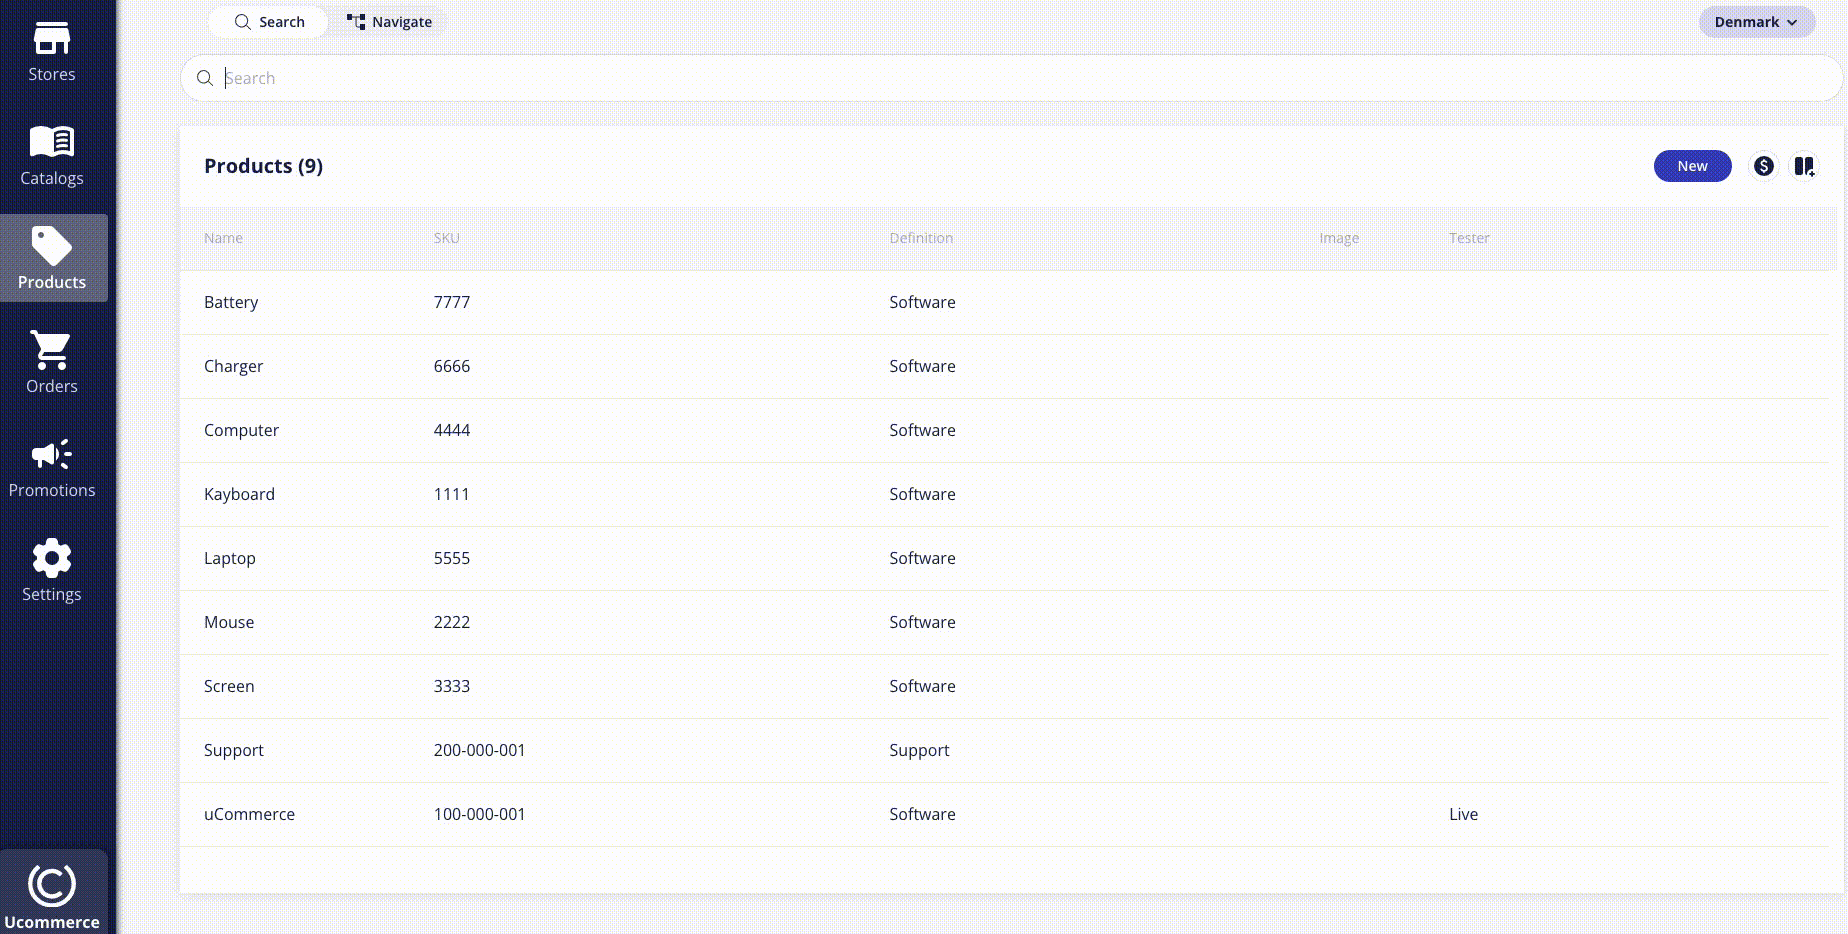Click the Definition column header
Image resolution: width=1848 pixels, height=934 pixels.
click(x=921, y=238)
